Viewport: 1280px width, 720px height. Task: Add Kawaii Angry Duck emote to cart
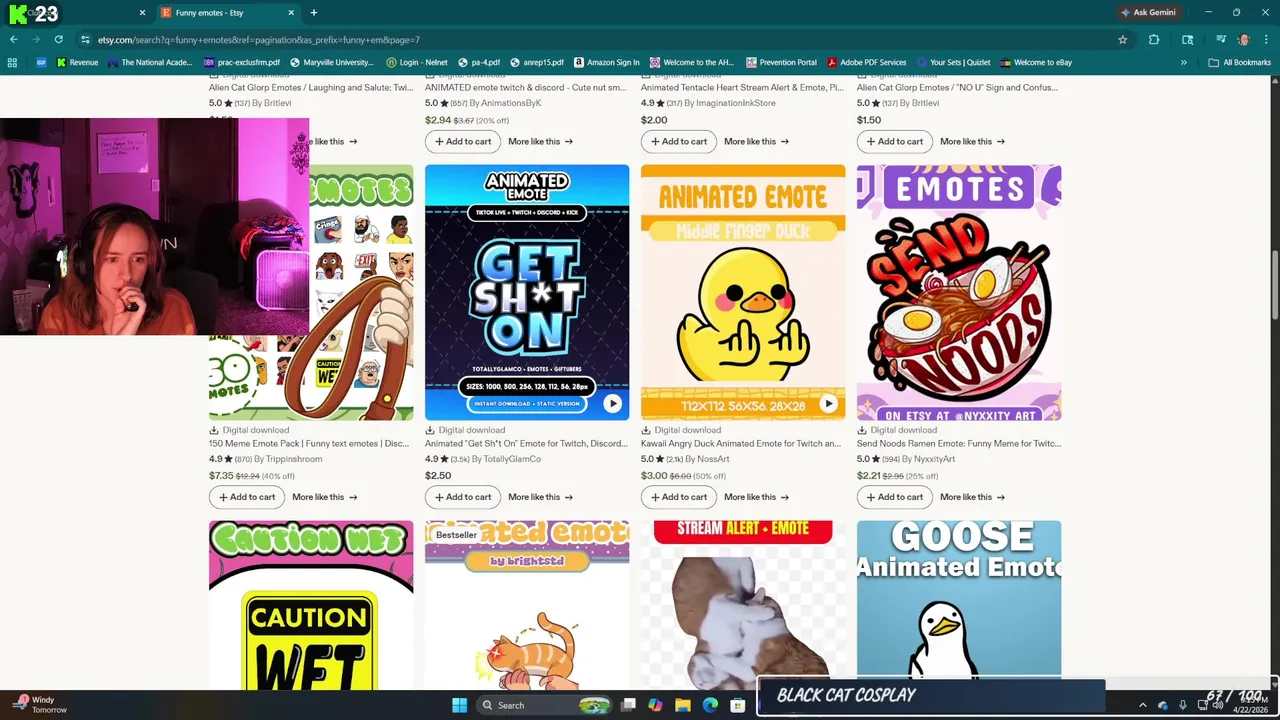[678, 497]
